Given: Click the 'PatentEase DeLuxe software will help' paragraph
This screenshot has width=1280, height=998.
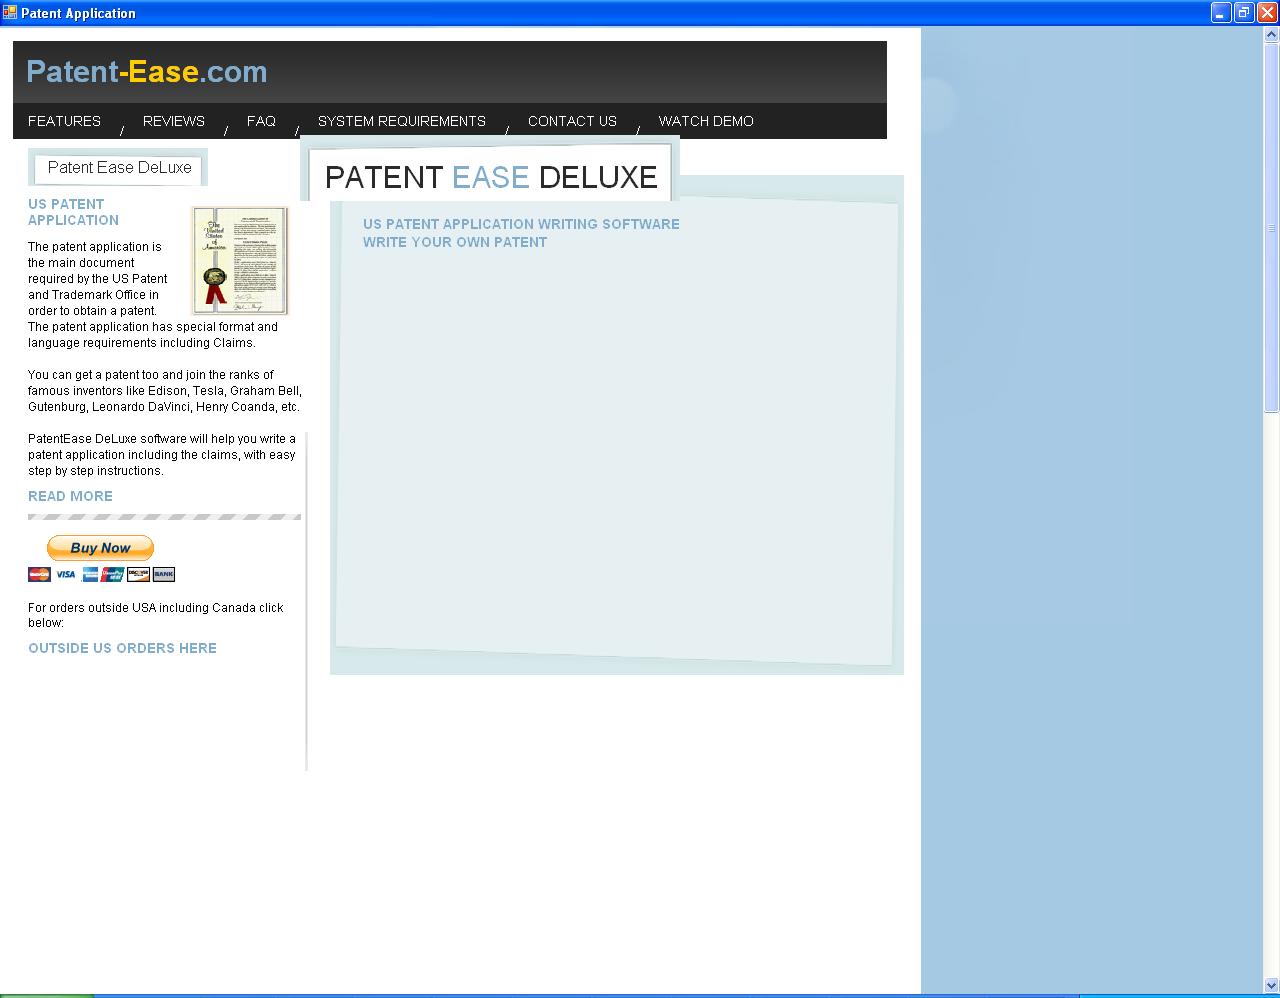Looking at the screenshot, I should pyautogui.click(x=162, y=455).
